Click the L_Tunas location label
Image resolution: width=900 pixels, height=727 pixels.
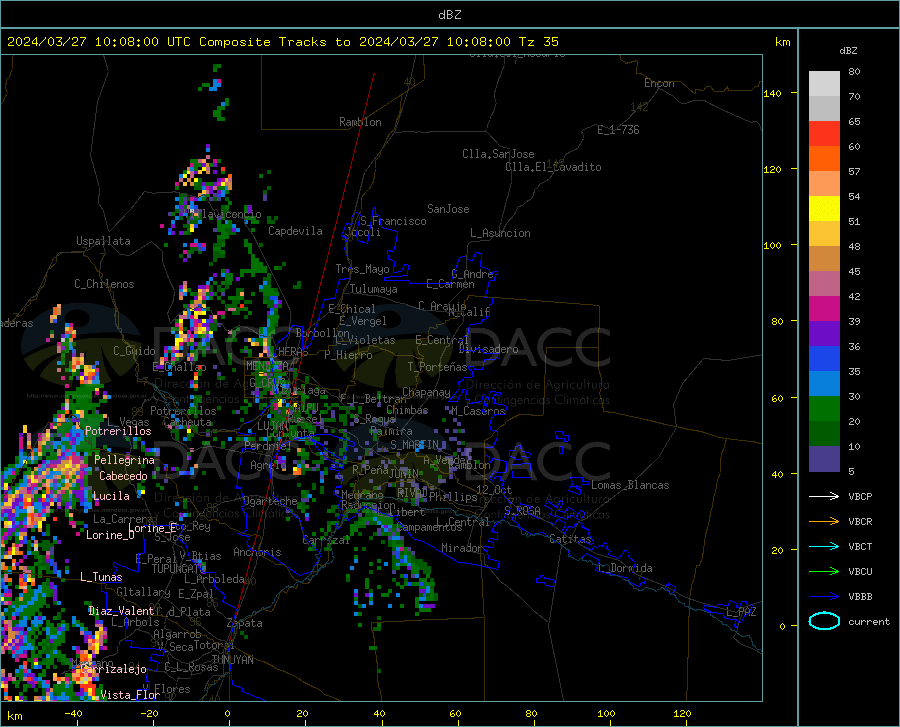[x=101, y=577]
